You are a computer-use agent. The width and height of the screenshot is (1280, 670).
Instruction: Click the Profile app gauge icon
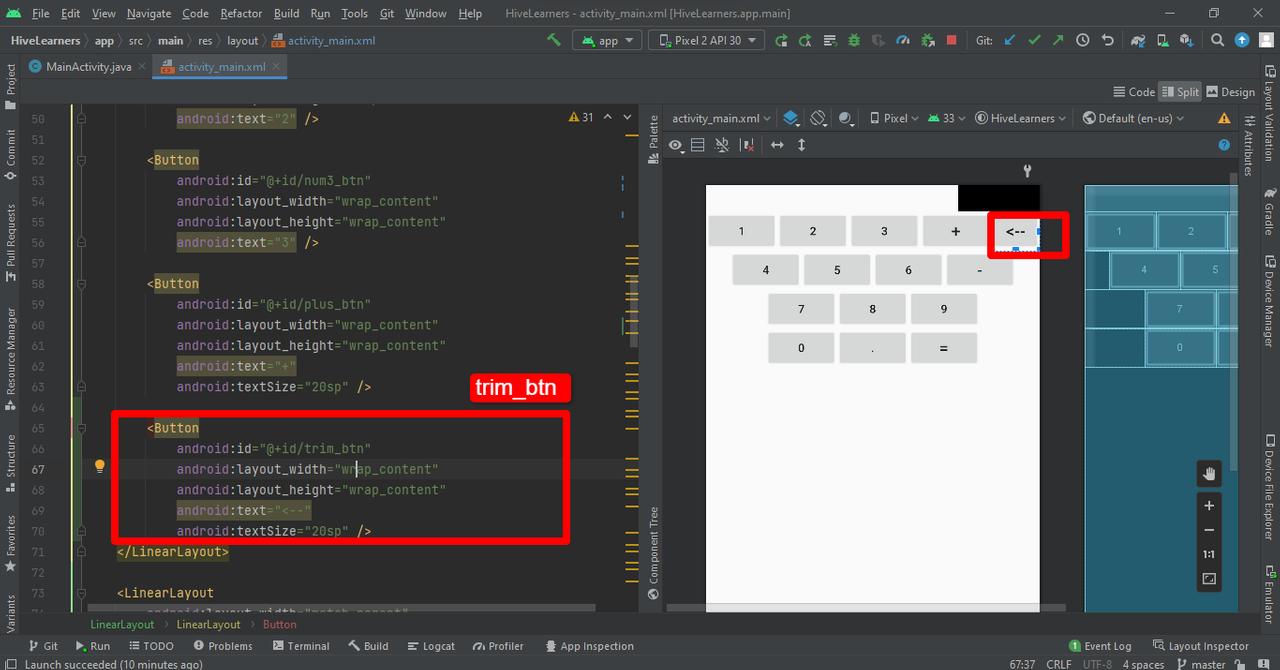click(x=903, y=40)
